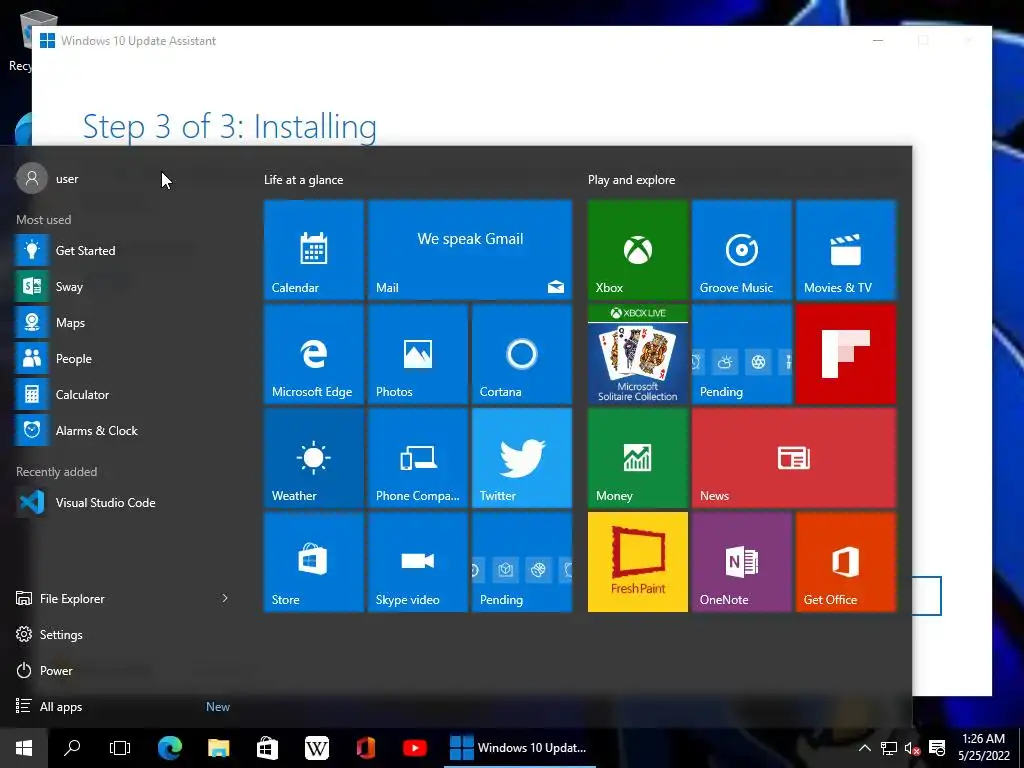This screenshot has width=1024, height=768.
Task: Open the Money tile
Action: (637, 458)
